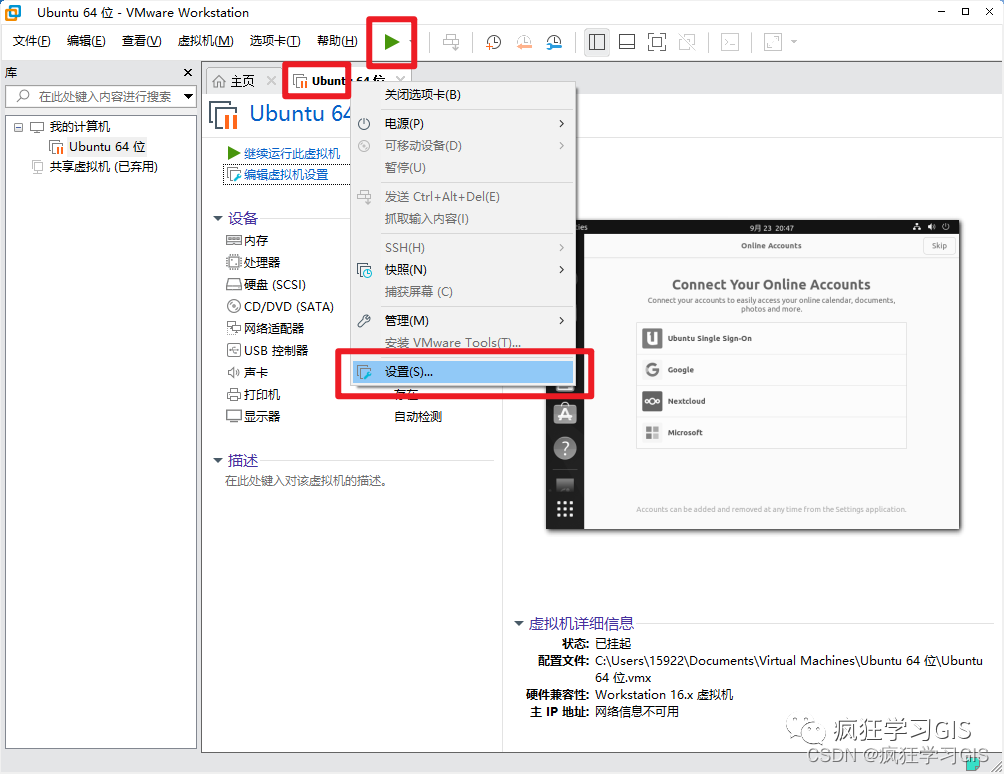Click the take snapshot toolbar icon

tap(493, 42)
